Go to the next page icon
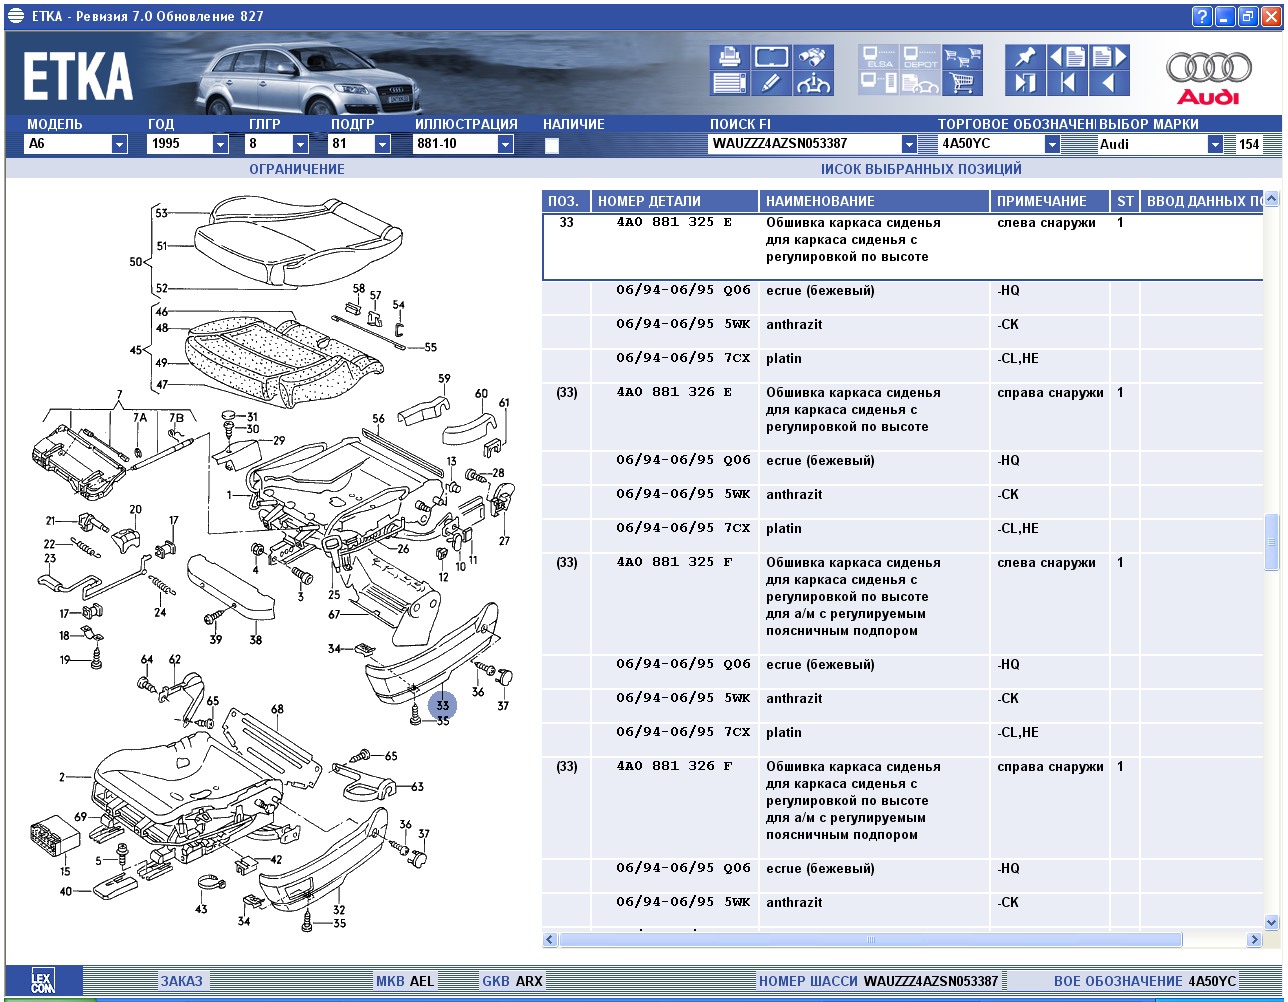 tap(1110, 56)
